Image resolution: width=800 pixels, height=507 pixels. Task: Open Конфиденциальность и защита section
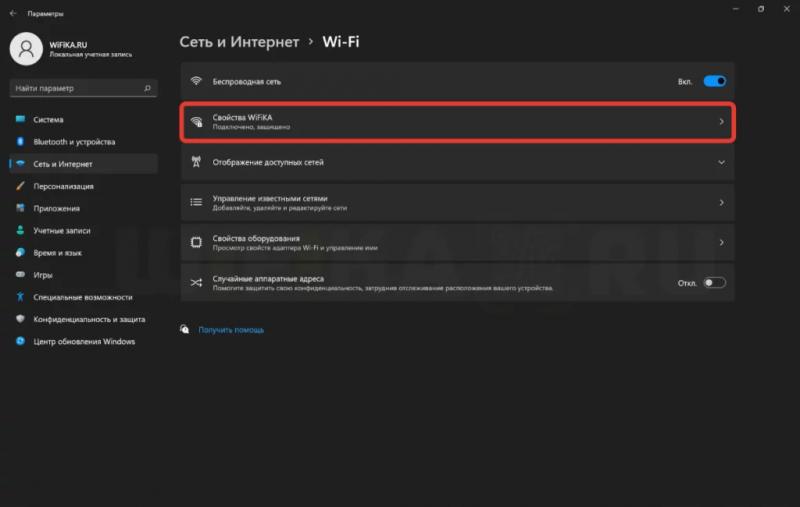point(84,319)
